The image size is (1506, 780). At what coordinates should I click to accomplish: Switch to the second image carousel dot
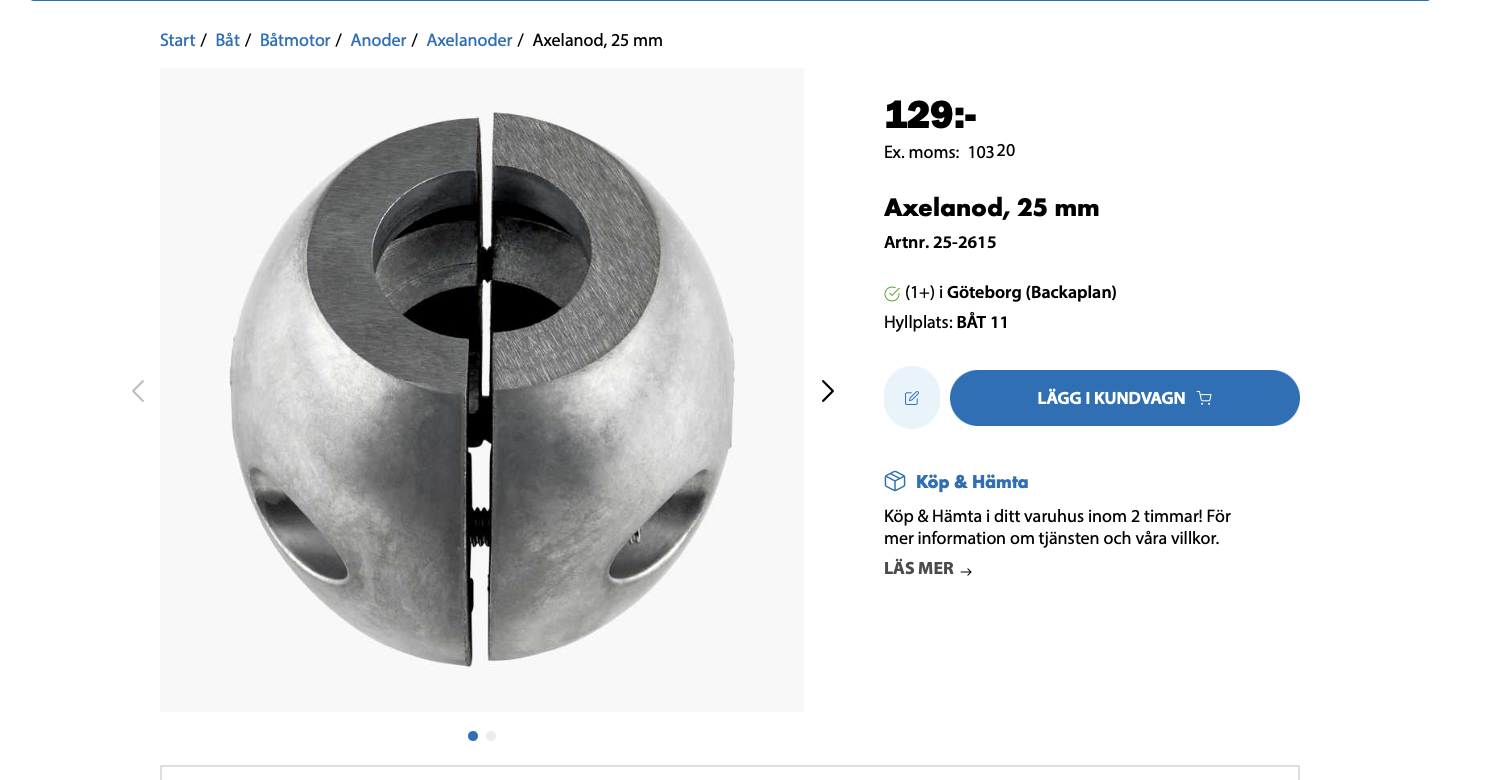pos(491,736)
